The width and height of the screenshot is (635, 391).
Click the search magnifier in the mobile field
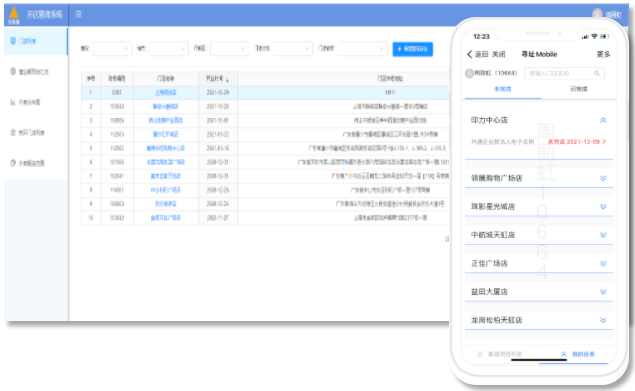coord(597,73)
